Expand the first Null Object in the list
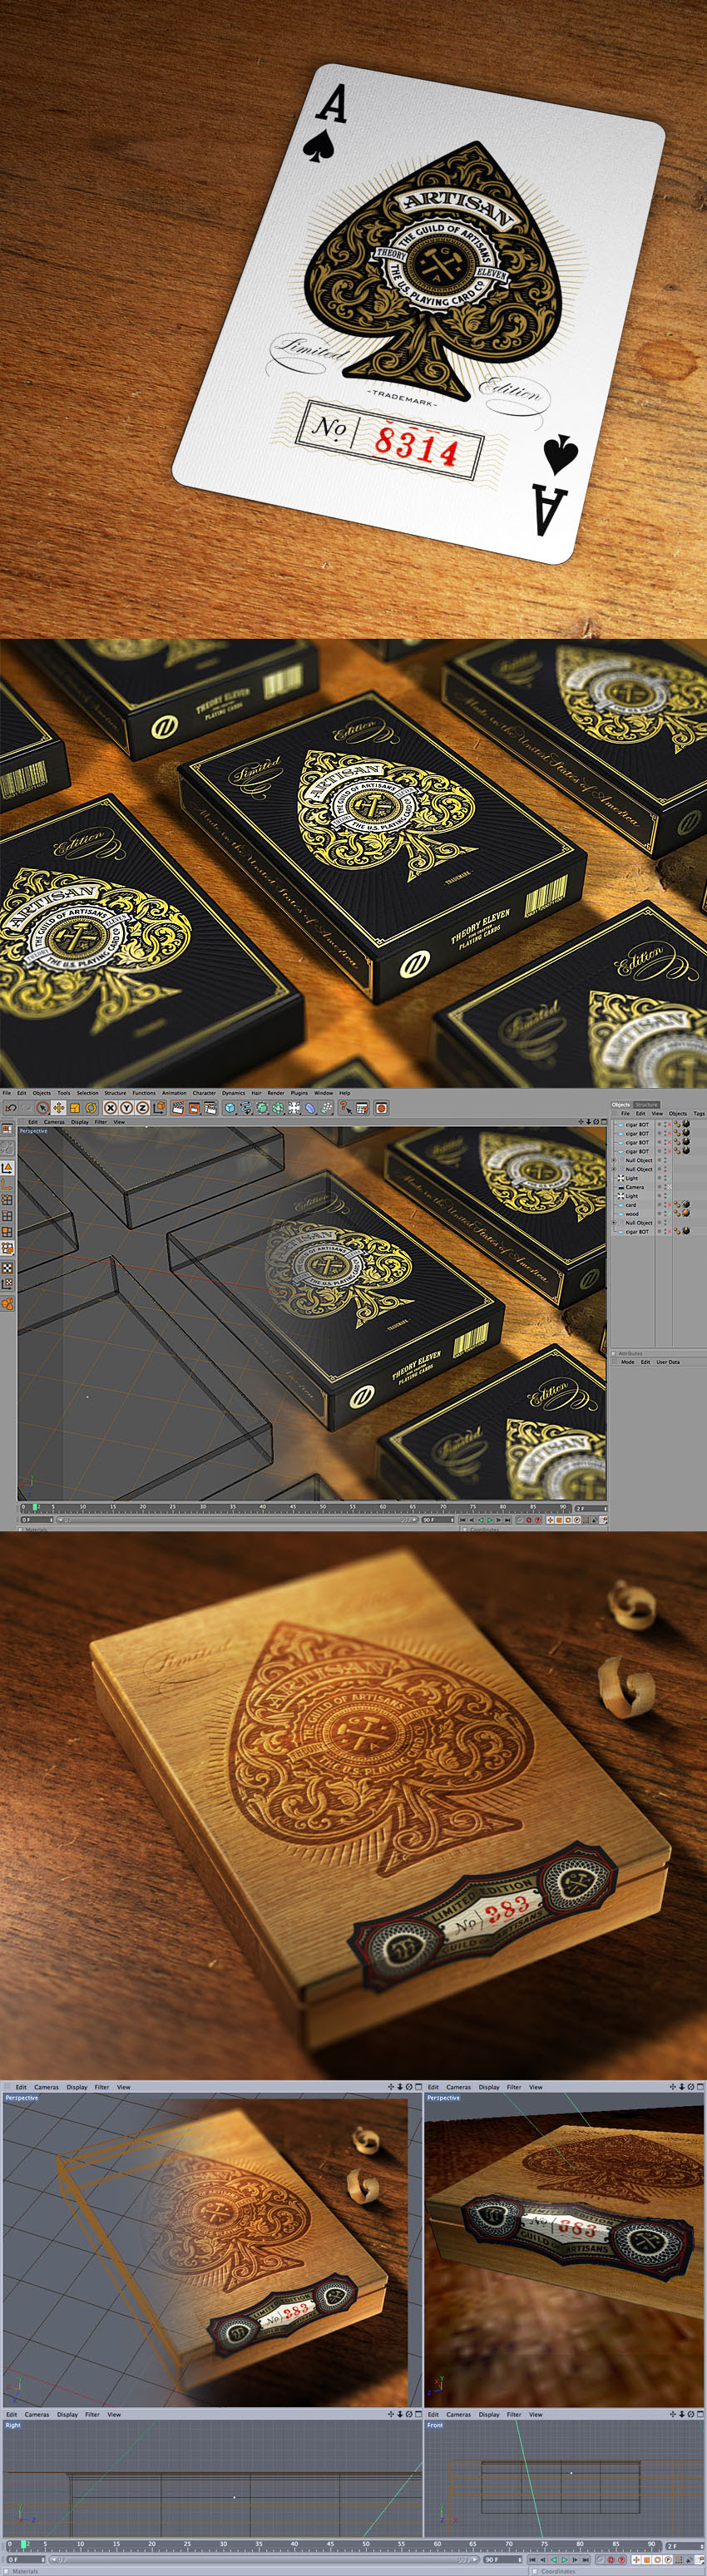The width and height of the screenshot is (707, 2576). (x=614, y=1161)
